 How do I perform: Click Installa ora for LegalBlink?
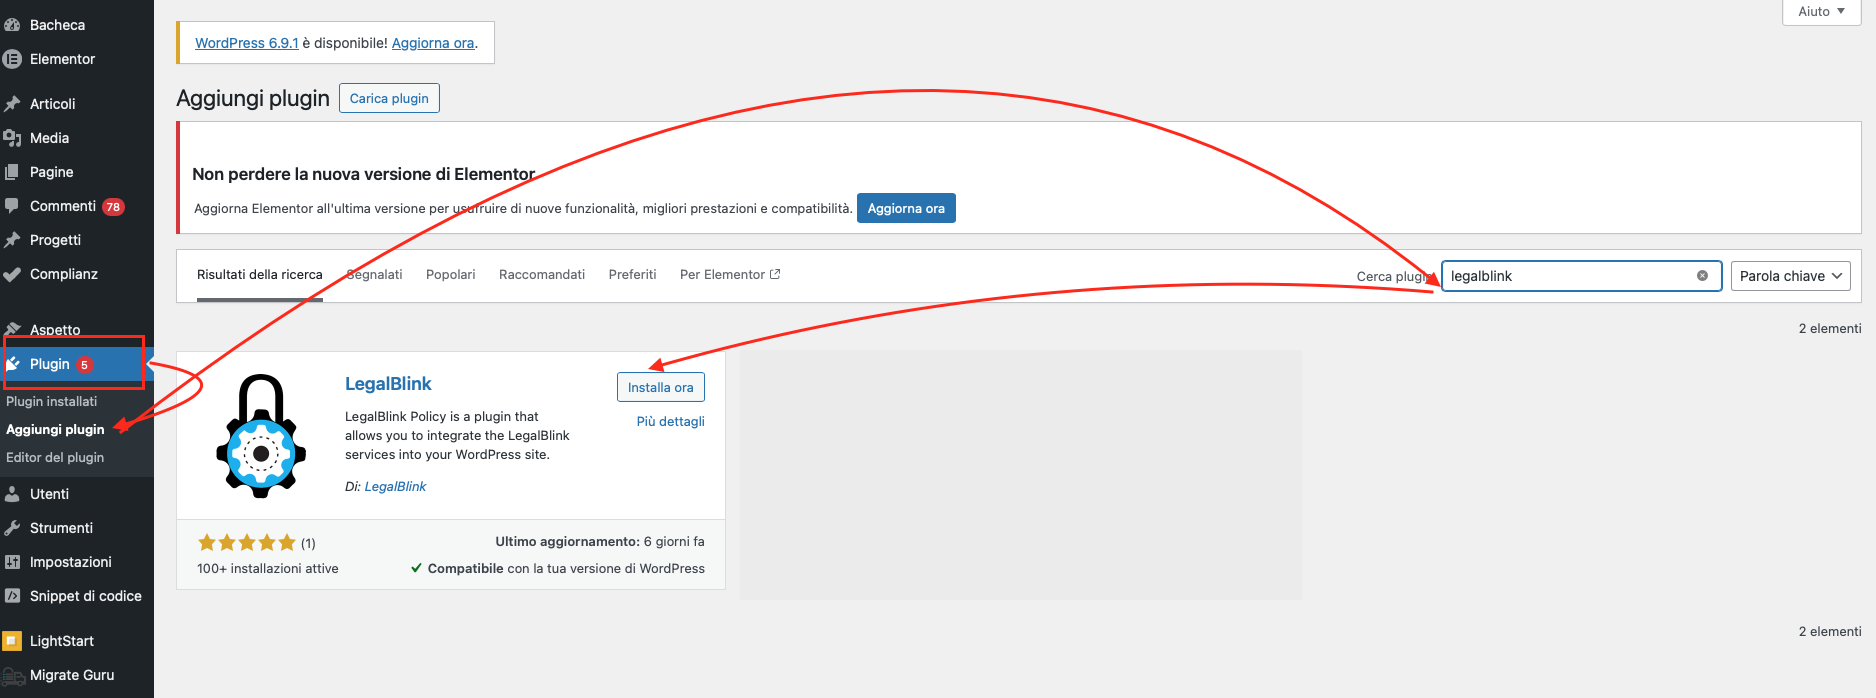[661, 387]
